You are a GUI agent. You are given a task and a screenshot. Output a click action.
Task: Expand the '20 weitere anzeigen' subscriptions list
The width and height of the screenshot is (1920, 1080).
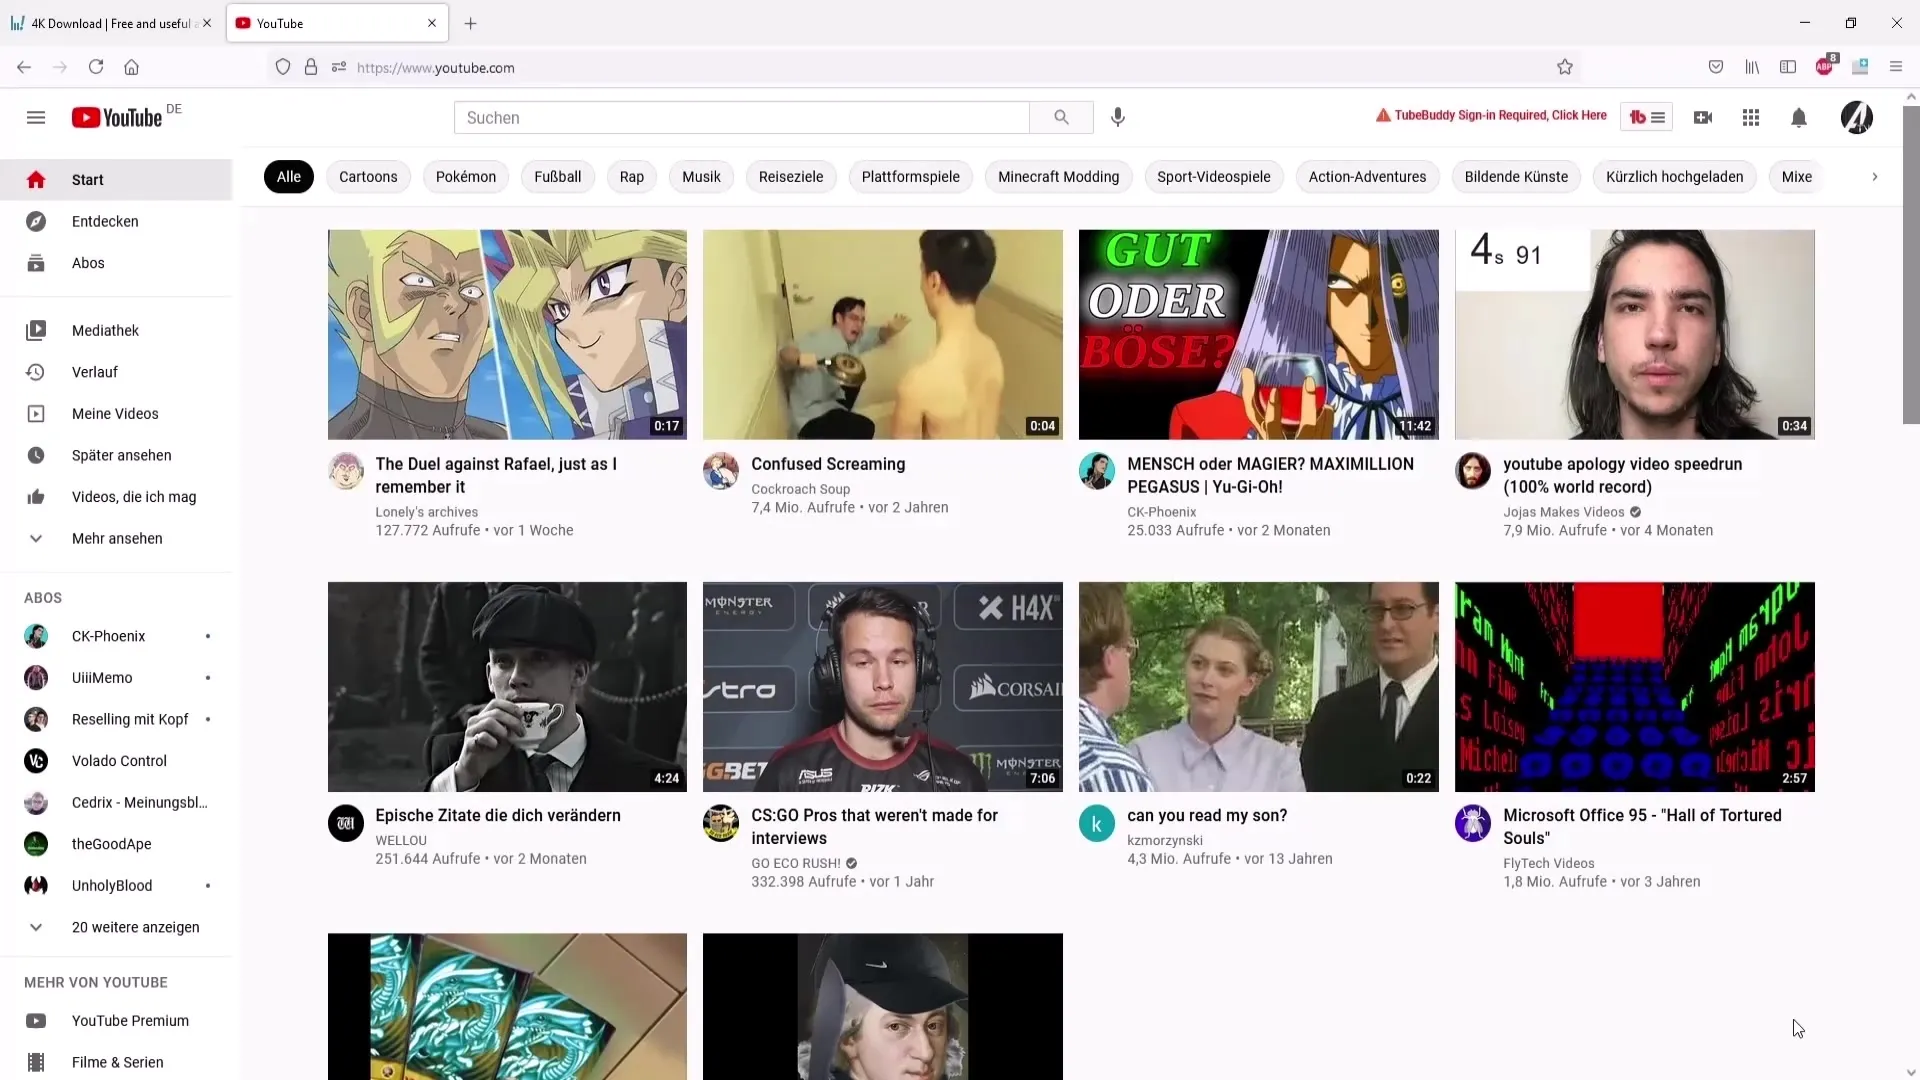[137, 928]
